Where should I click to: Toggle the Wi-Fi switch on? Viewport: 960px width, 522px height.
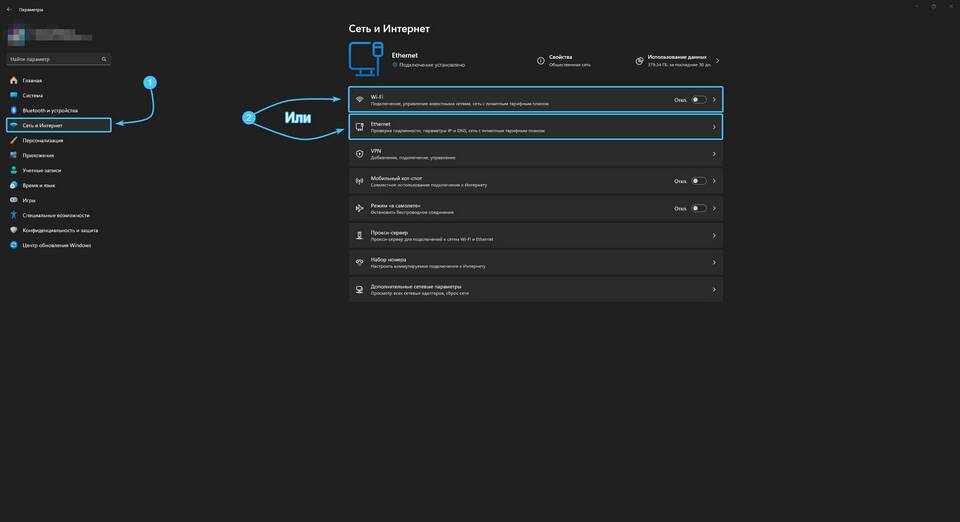(699, 100)
